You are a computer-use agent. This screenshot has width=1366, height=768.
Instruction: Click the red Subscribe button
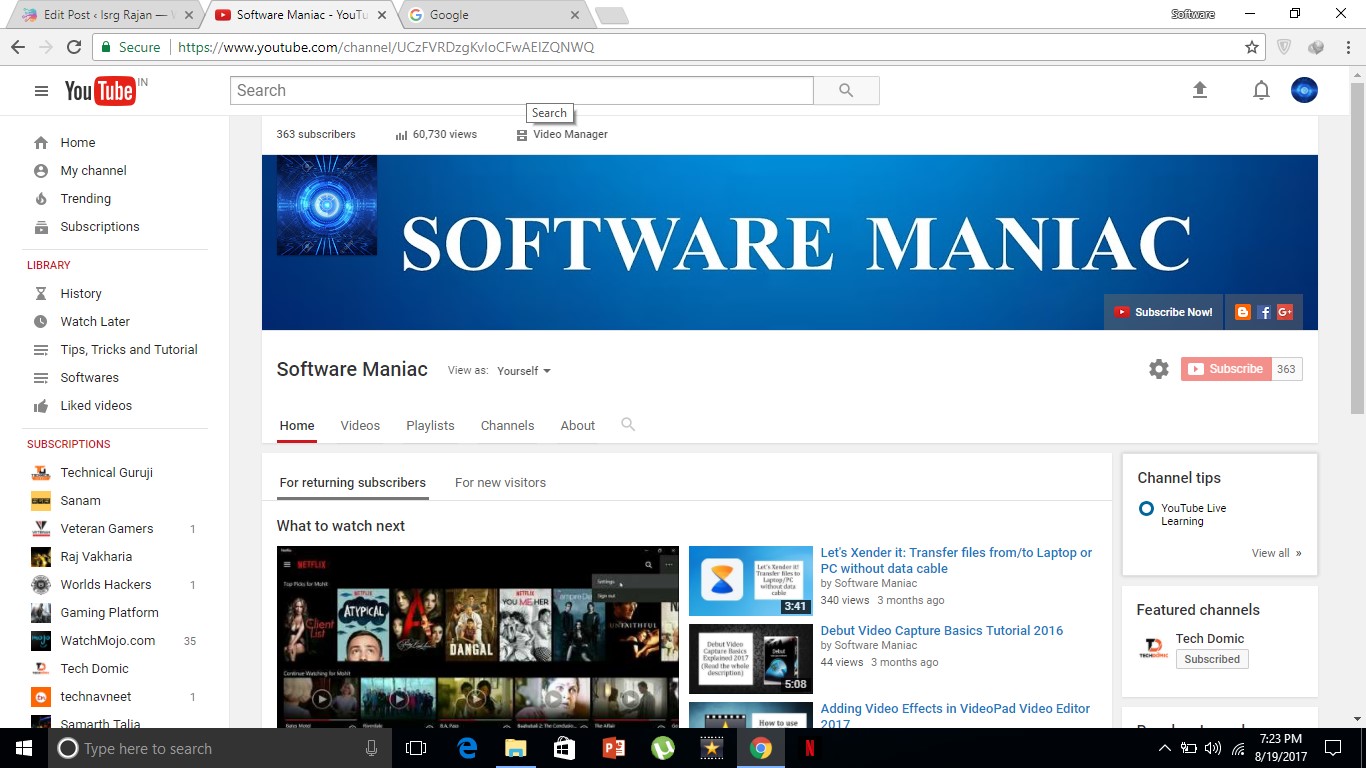coord(1226,369)
